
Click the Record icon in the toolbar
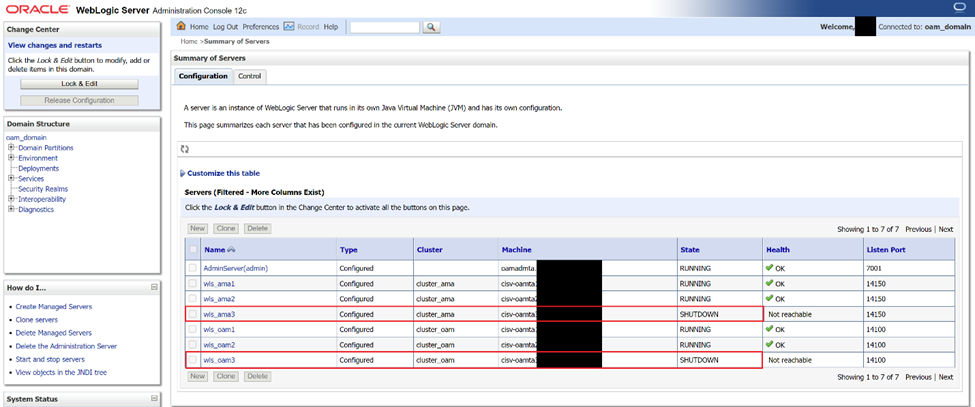tap(289, 27)
